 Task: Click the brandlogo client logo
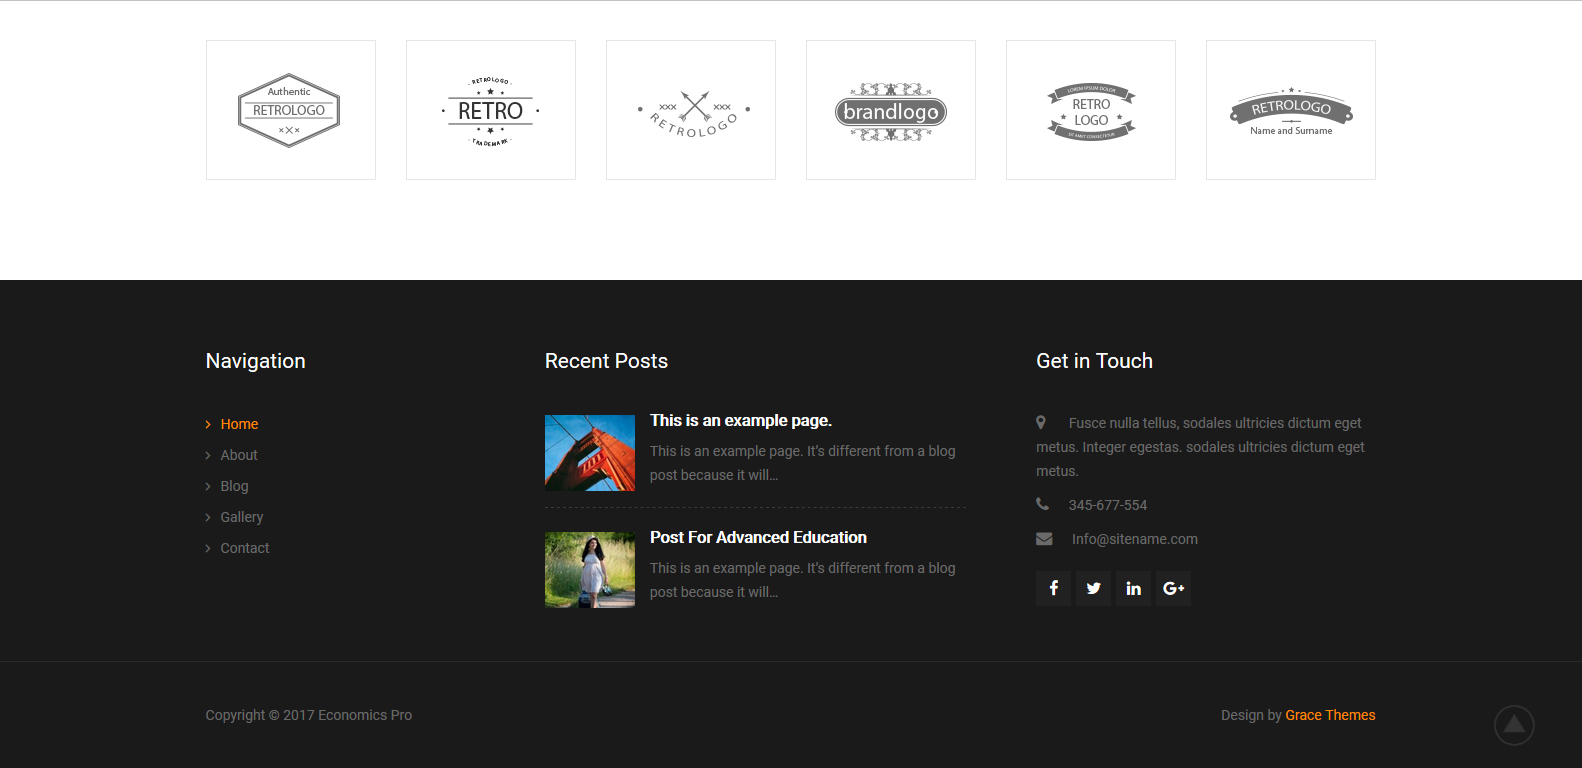tap(890, 111)
